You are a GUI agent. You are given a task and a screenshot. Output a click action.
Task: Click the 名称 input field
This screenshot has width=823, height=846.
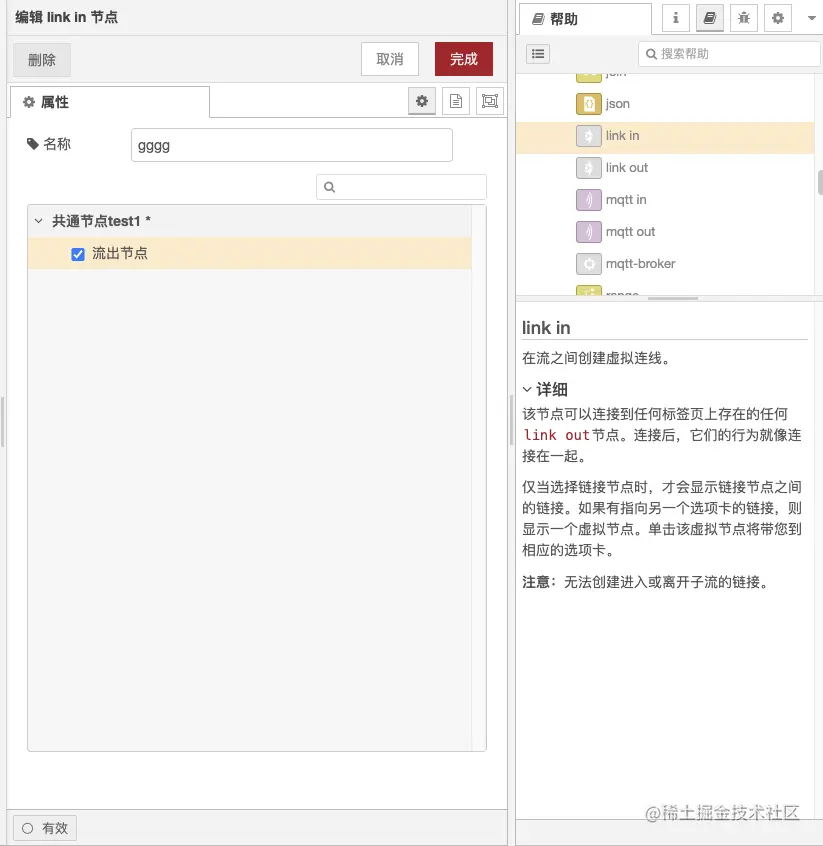tap(292, 145)
